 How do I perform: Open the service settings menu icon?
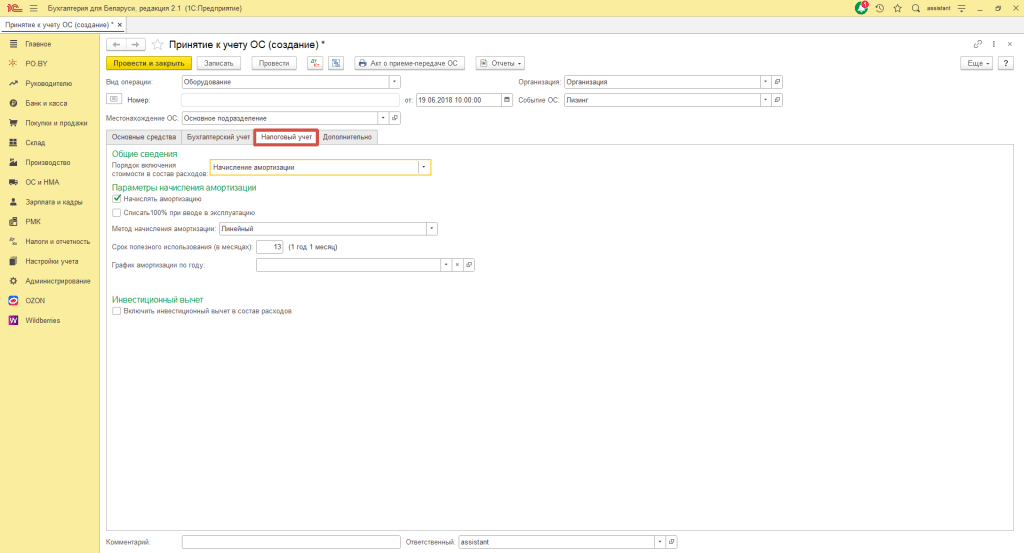point(961,8)
